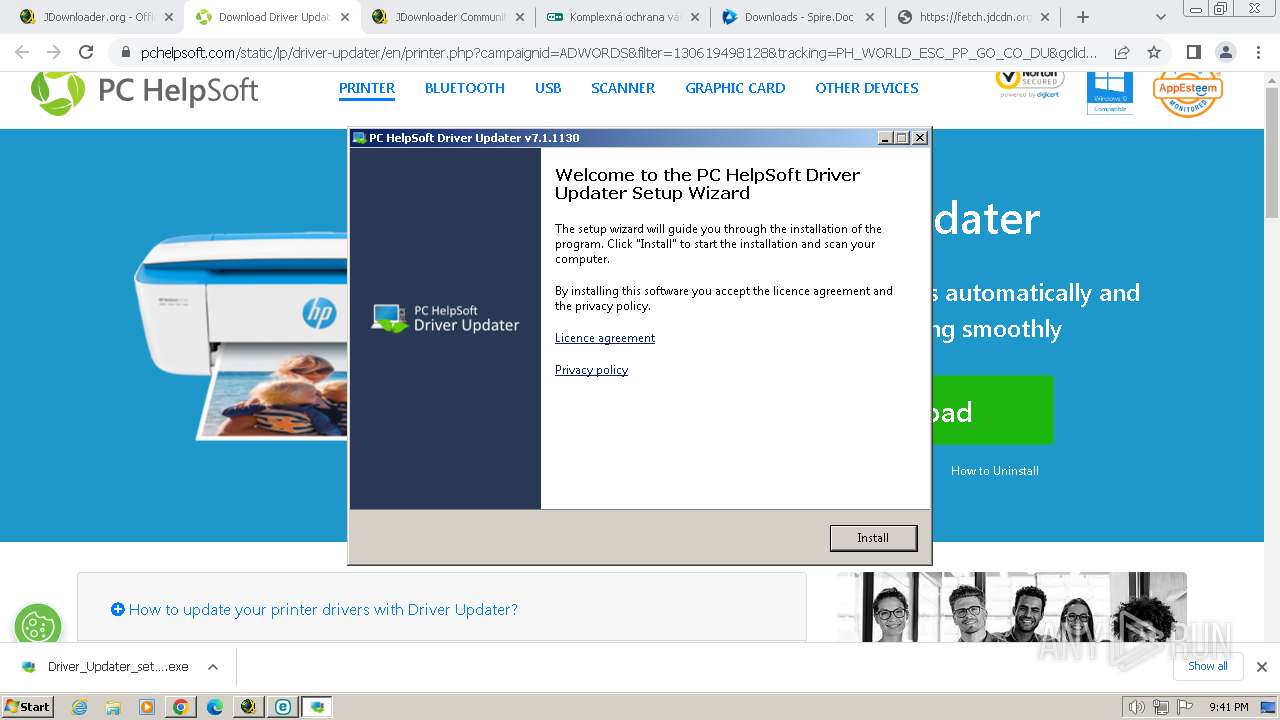1280x720 pixels.
Task: Open Microsoft Edge from taskbar
Action: 215,707
